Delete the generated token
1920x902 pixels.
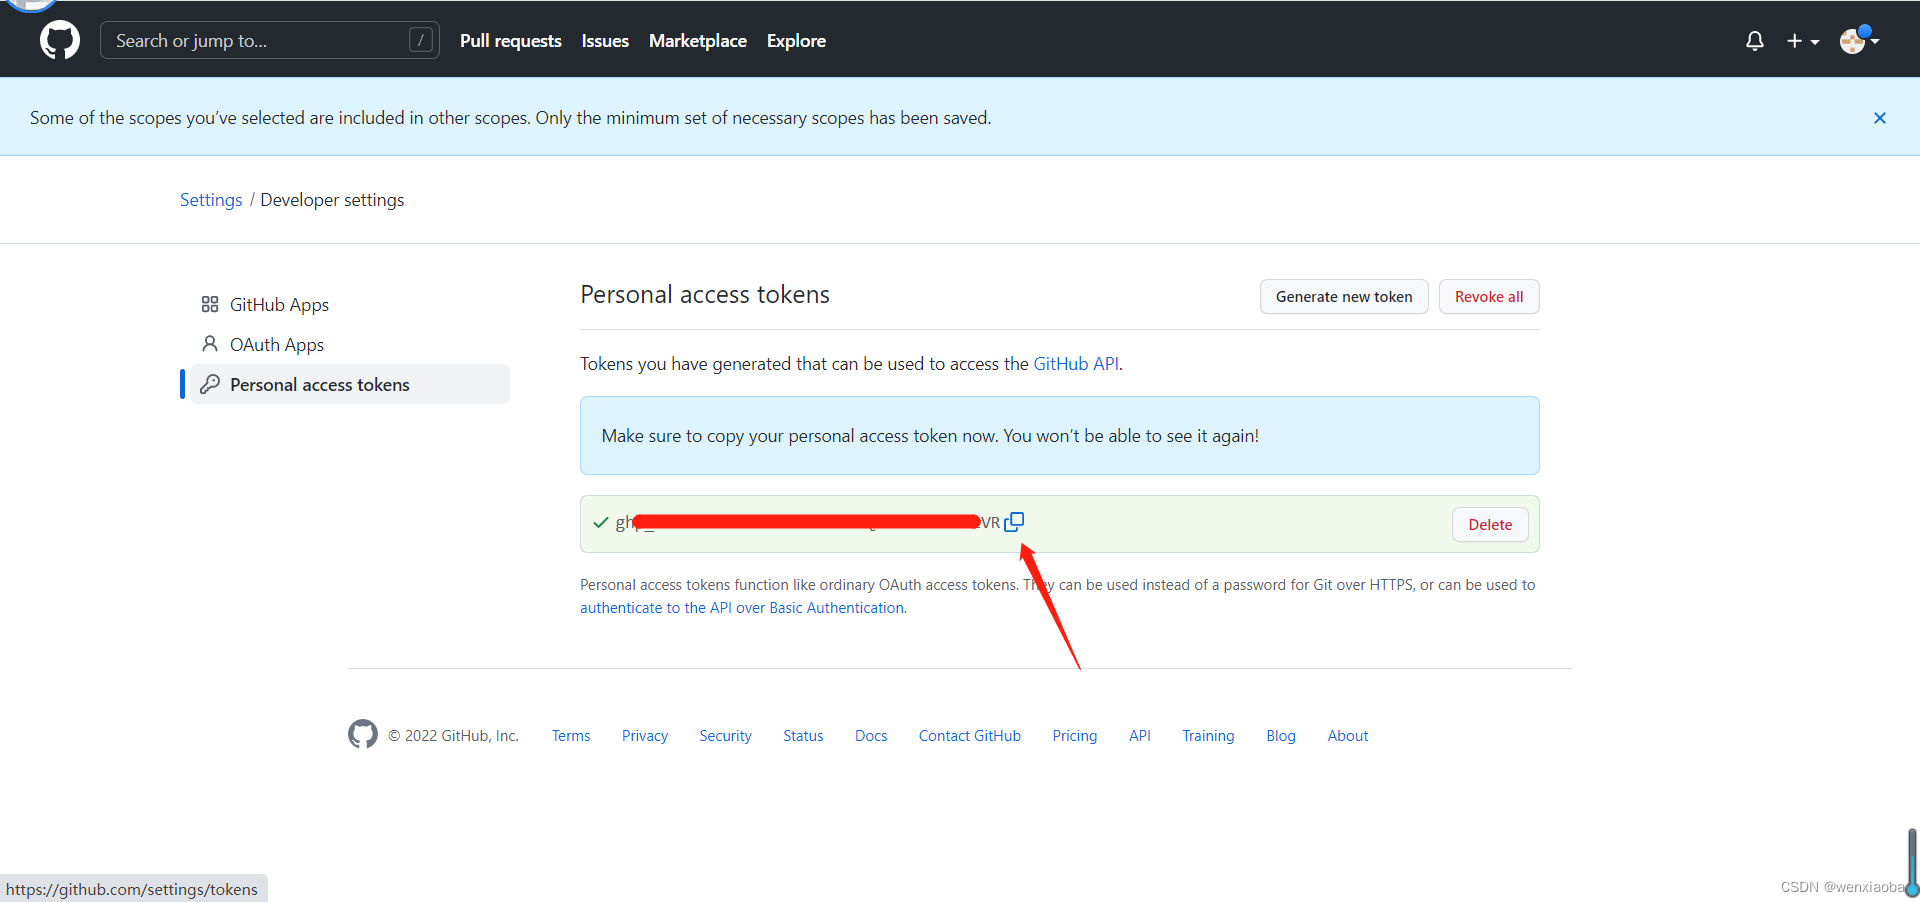click(1490, 525)
